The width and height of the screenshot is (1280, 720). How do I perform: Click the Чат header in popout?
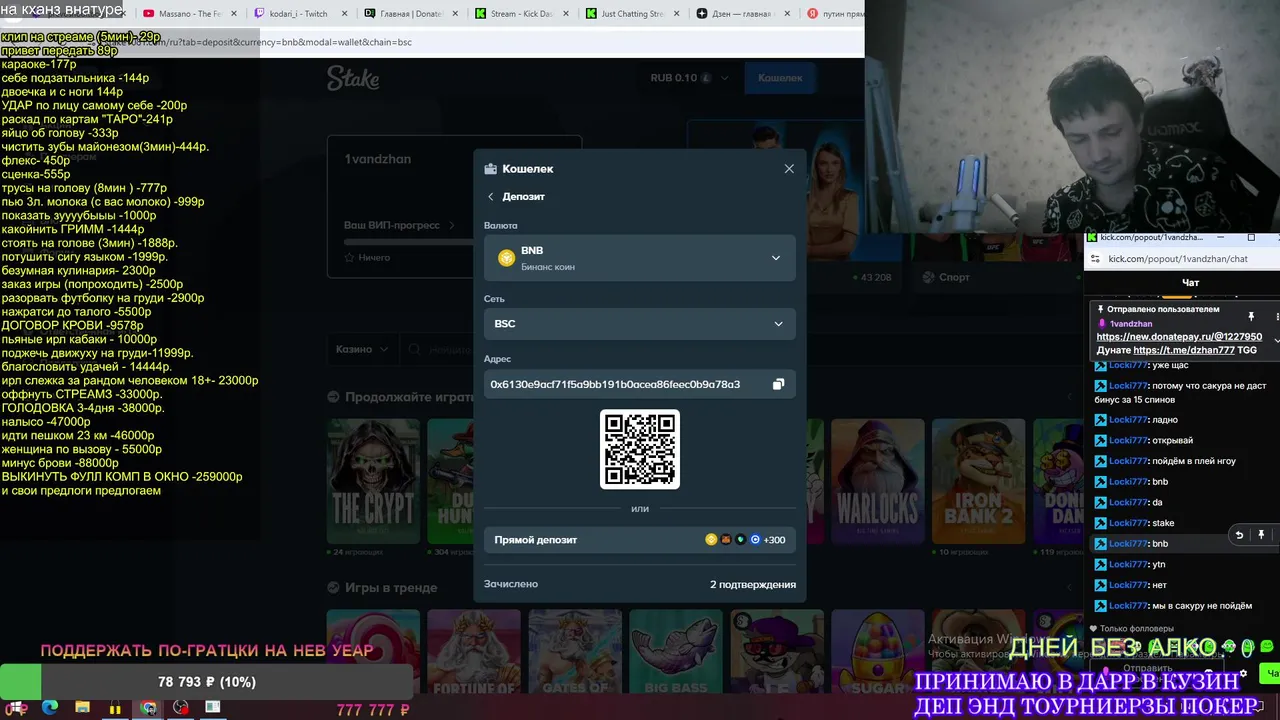[x=1191, y=283]
